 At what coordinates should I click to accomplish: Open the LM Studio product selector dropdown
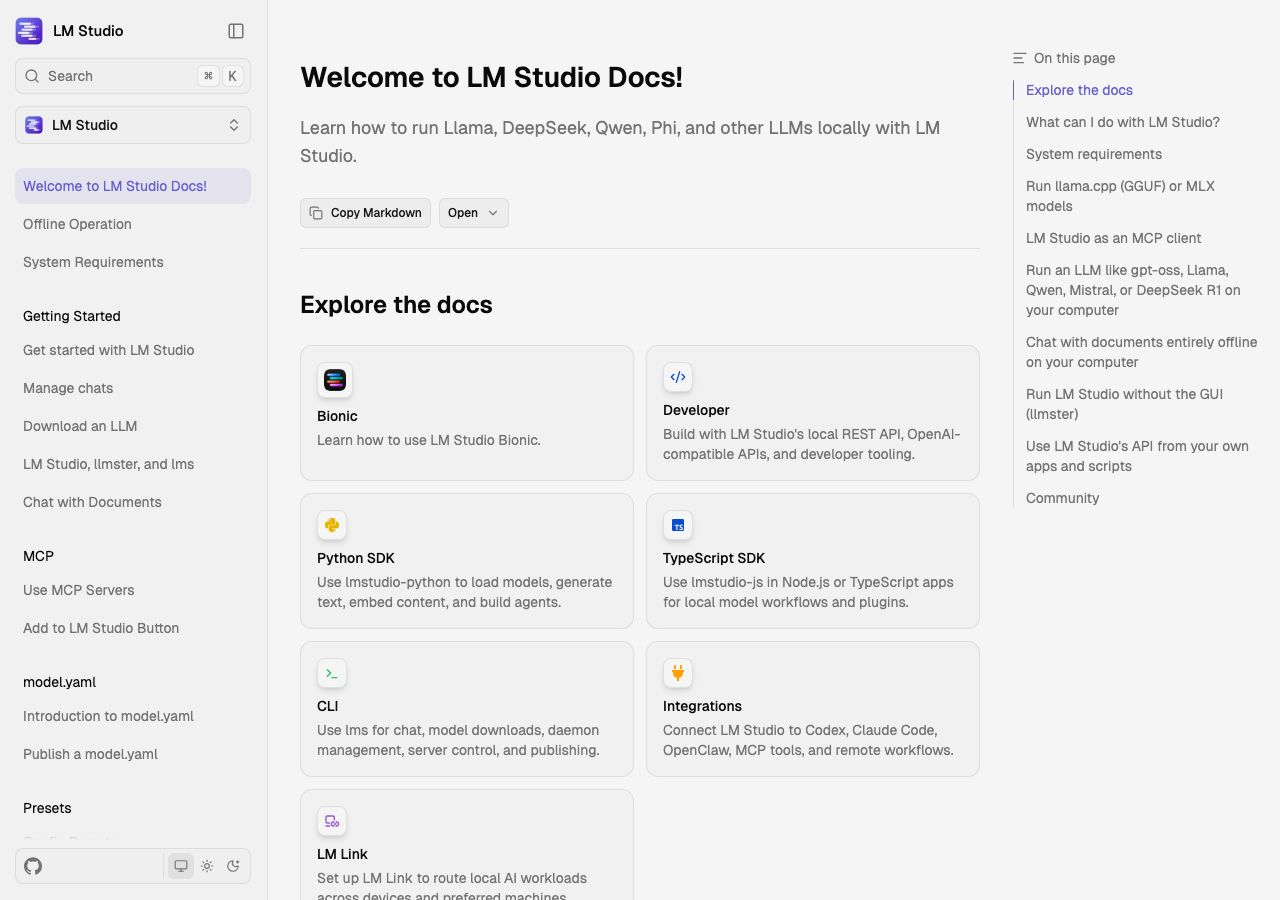[133, 125]
